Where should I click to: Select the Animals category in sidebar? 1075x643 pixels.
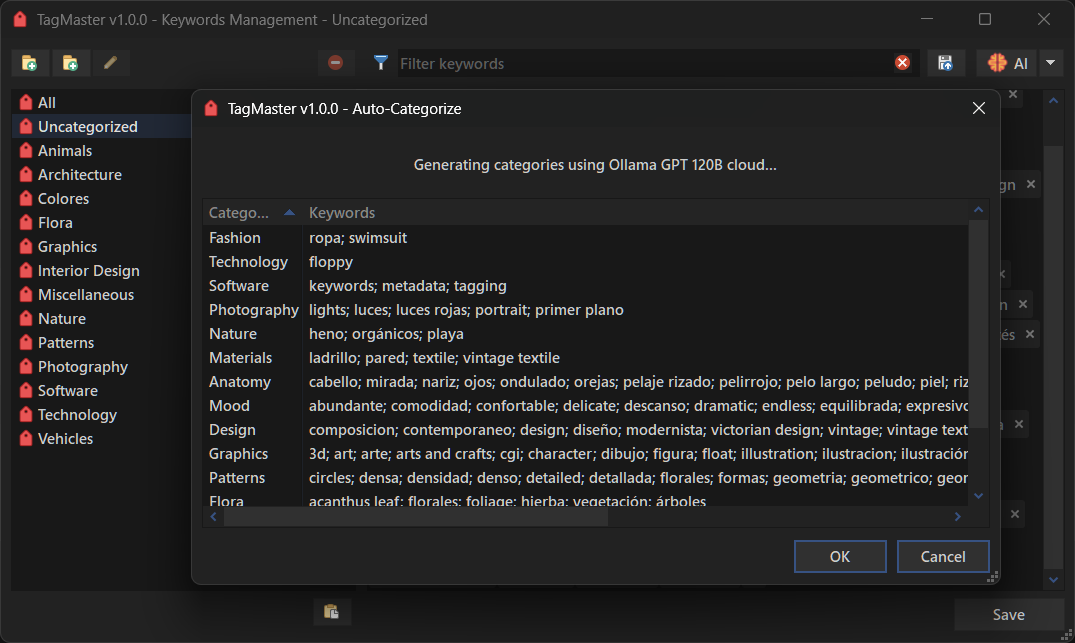(65, 151)
